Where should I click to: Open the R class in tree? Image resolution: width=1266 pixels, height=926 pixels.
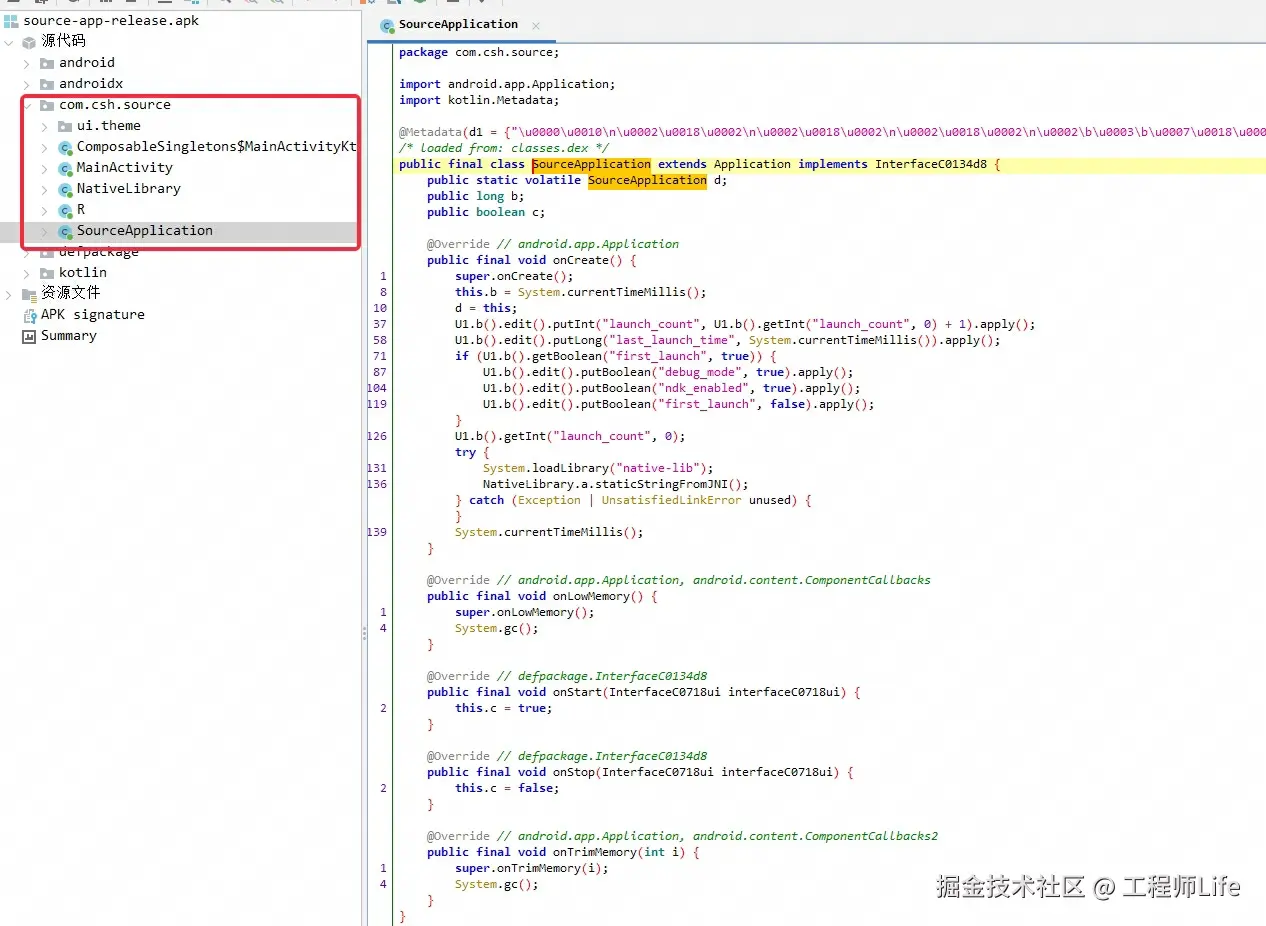tap(81, 210)
